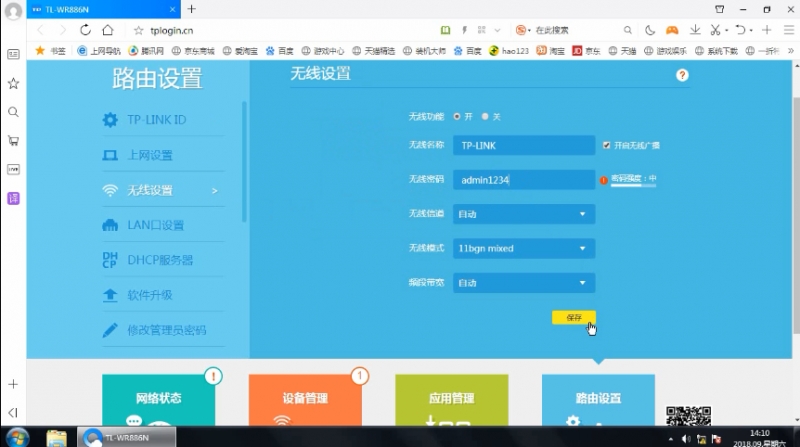
Task: Open the help question mark icon
Action: point(682,76)
